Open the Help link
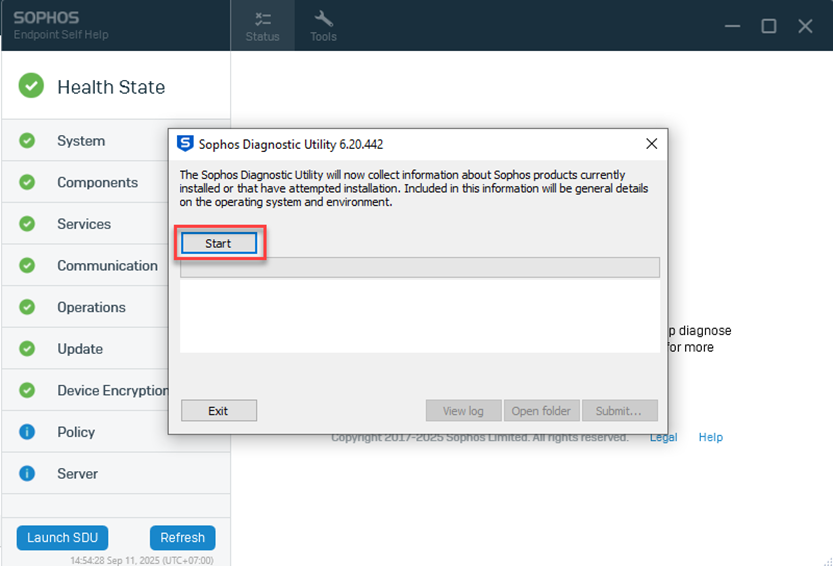The width and height of the screenshot is (833, 566). (710, 437)
